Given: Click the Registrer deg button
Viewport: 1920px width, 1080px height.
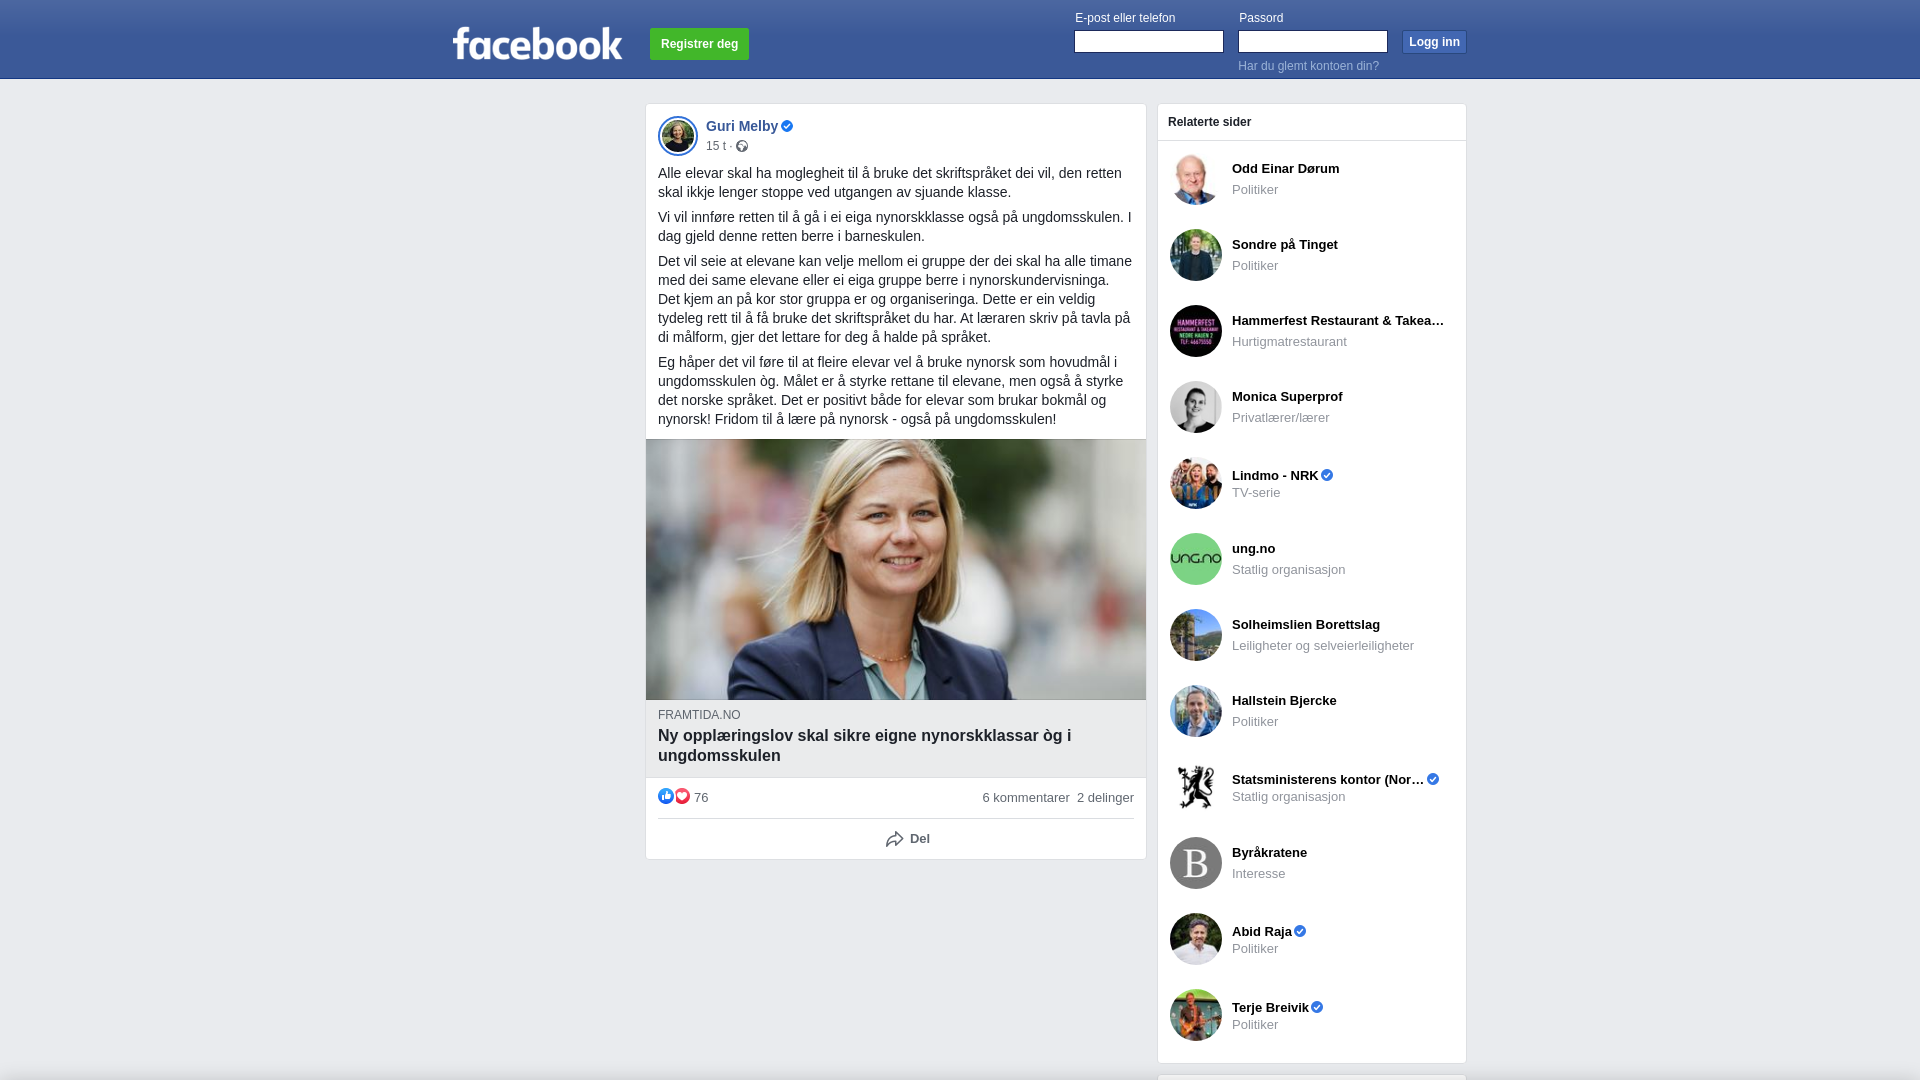Looking at the screenshot, I should (699, 44).
